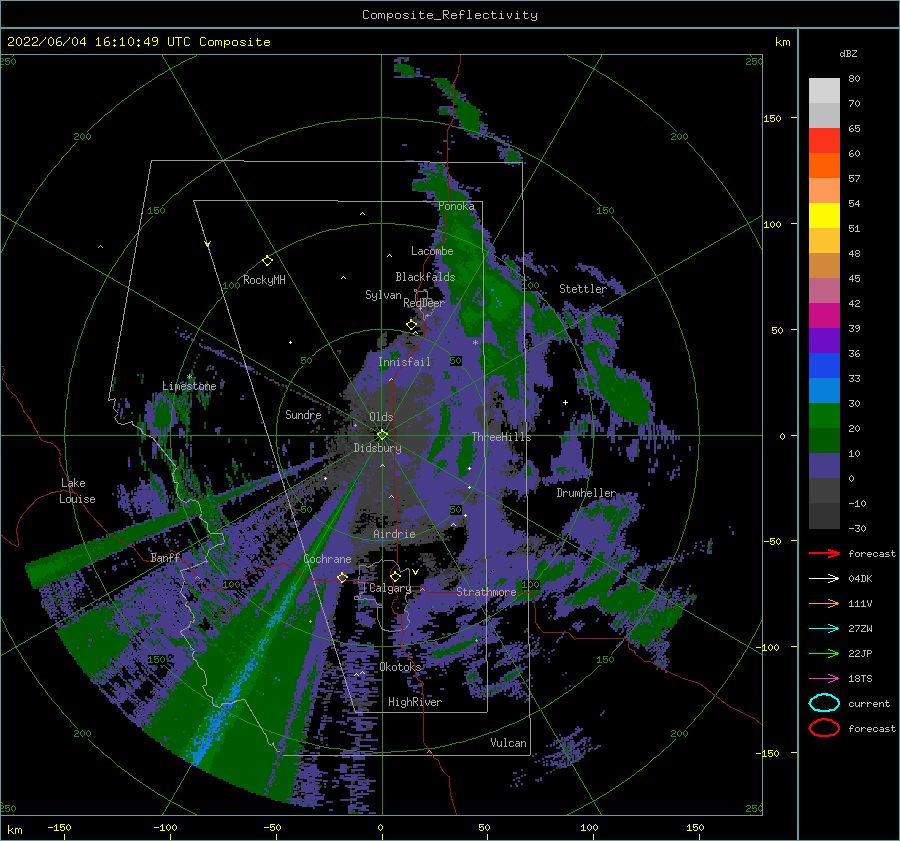Image resolution: width=900 pixels, height=841 pixels.
Task: Click the Didsbury town label
Action: click(x=377, y=448)
